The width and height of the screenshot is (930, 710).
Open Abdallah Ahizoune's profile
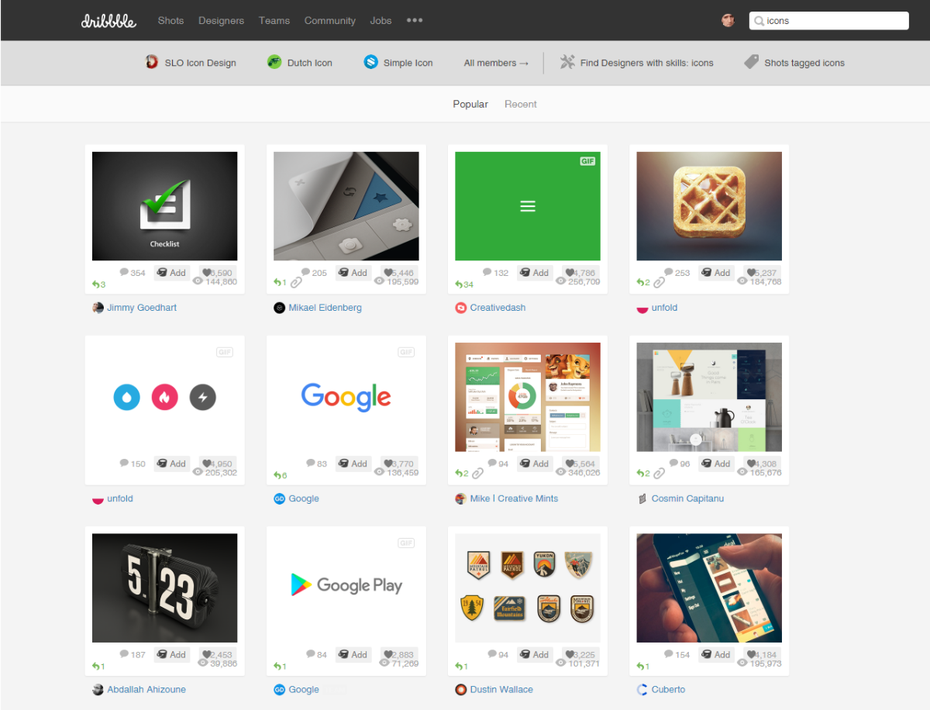click(146, 690)
